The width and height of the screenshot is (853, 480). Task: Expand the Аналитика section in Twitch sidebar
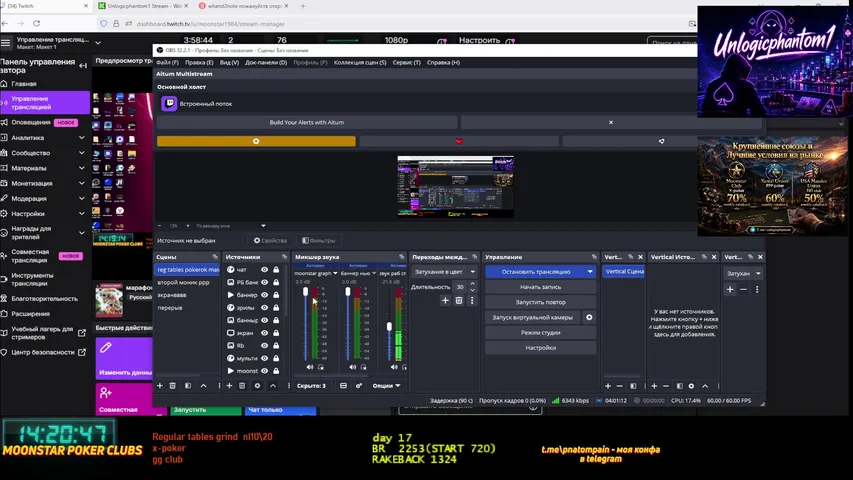click(82, 138)
